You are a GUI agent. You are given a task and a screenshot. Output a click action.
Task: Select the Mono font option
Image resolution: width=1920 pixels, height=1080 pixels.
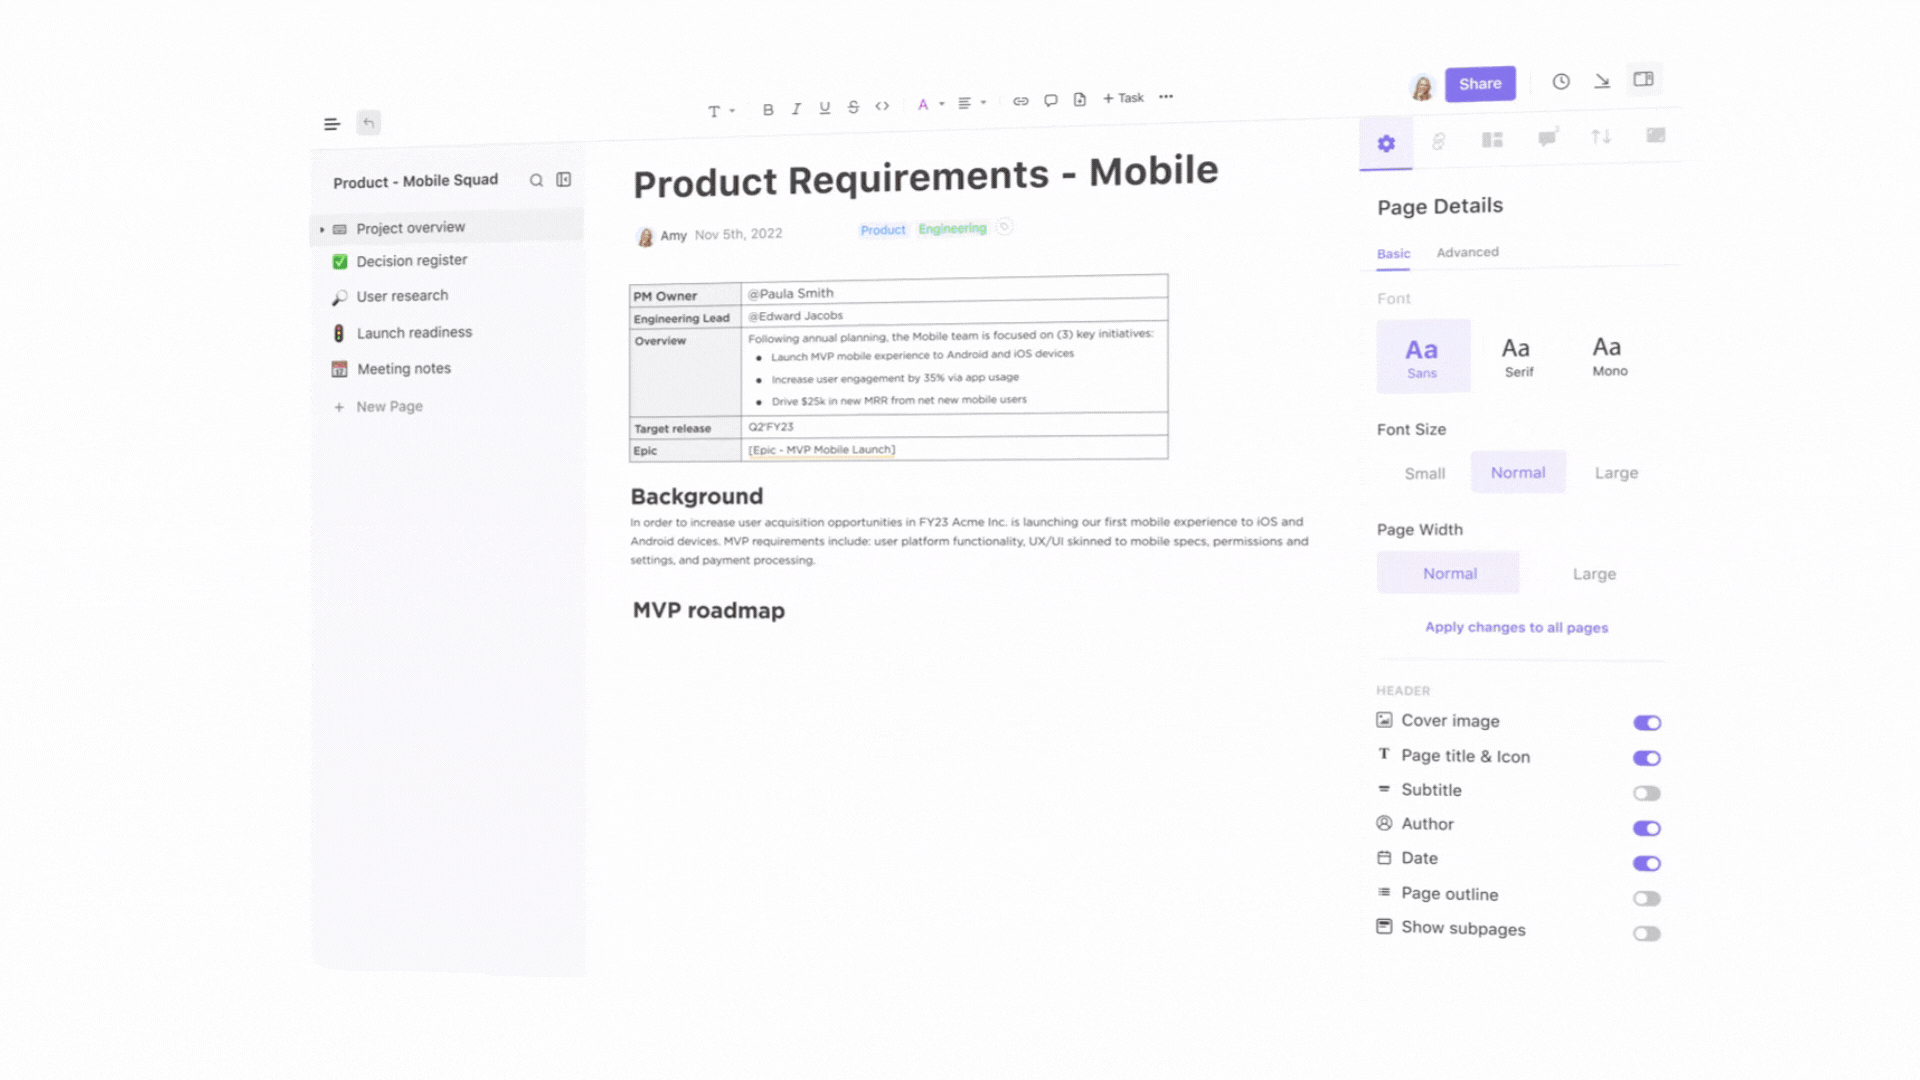coord(1607,353)
